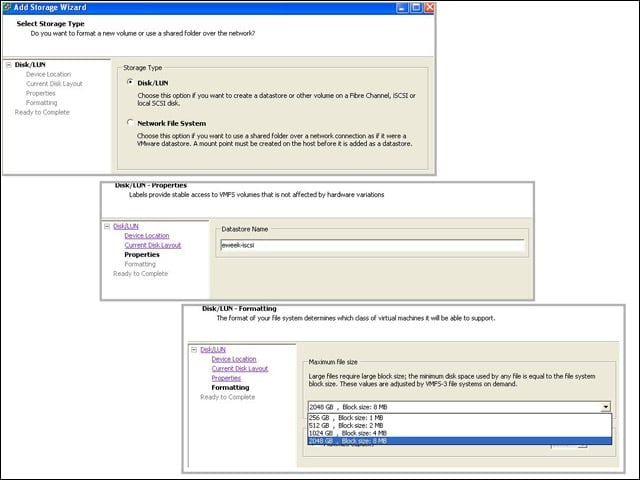Click the Formatting step in the first wizard sidebar
This screenshot has height=480, width=640.
click(x=42, y=103)
